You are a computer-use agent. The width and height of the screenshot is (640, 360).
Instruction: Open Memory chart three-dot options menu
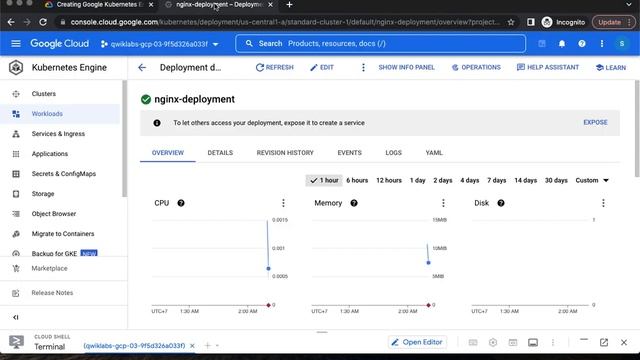pyautogui.click(x=443, y=203)
